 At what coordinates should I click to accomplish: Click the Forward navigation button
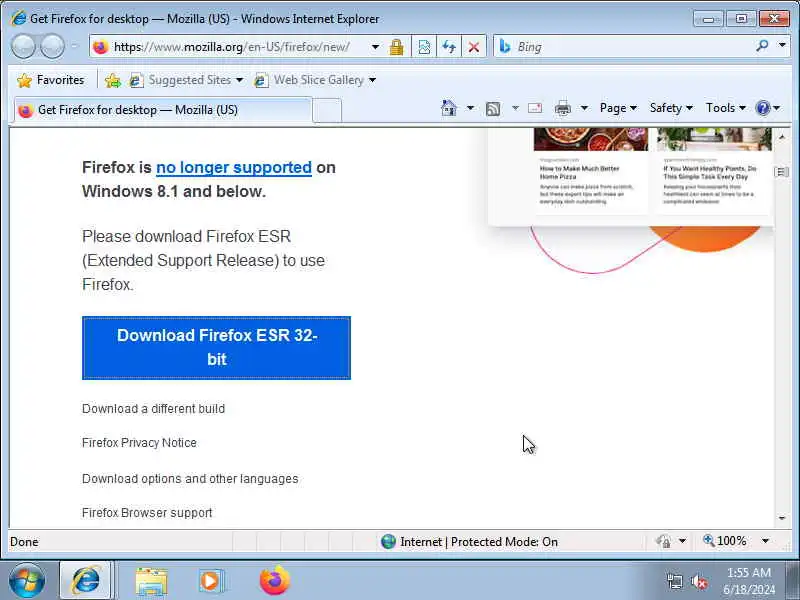click(53, 47)
